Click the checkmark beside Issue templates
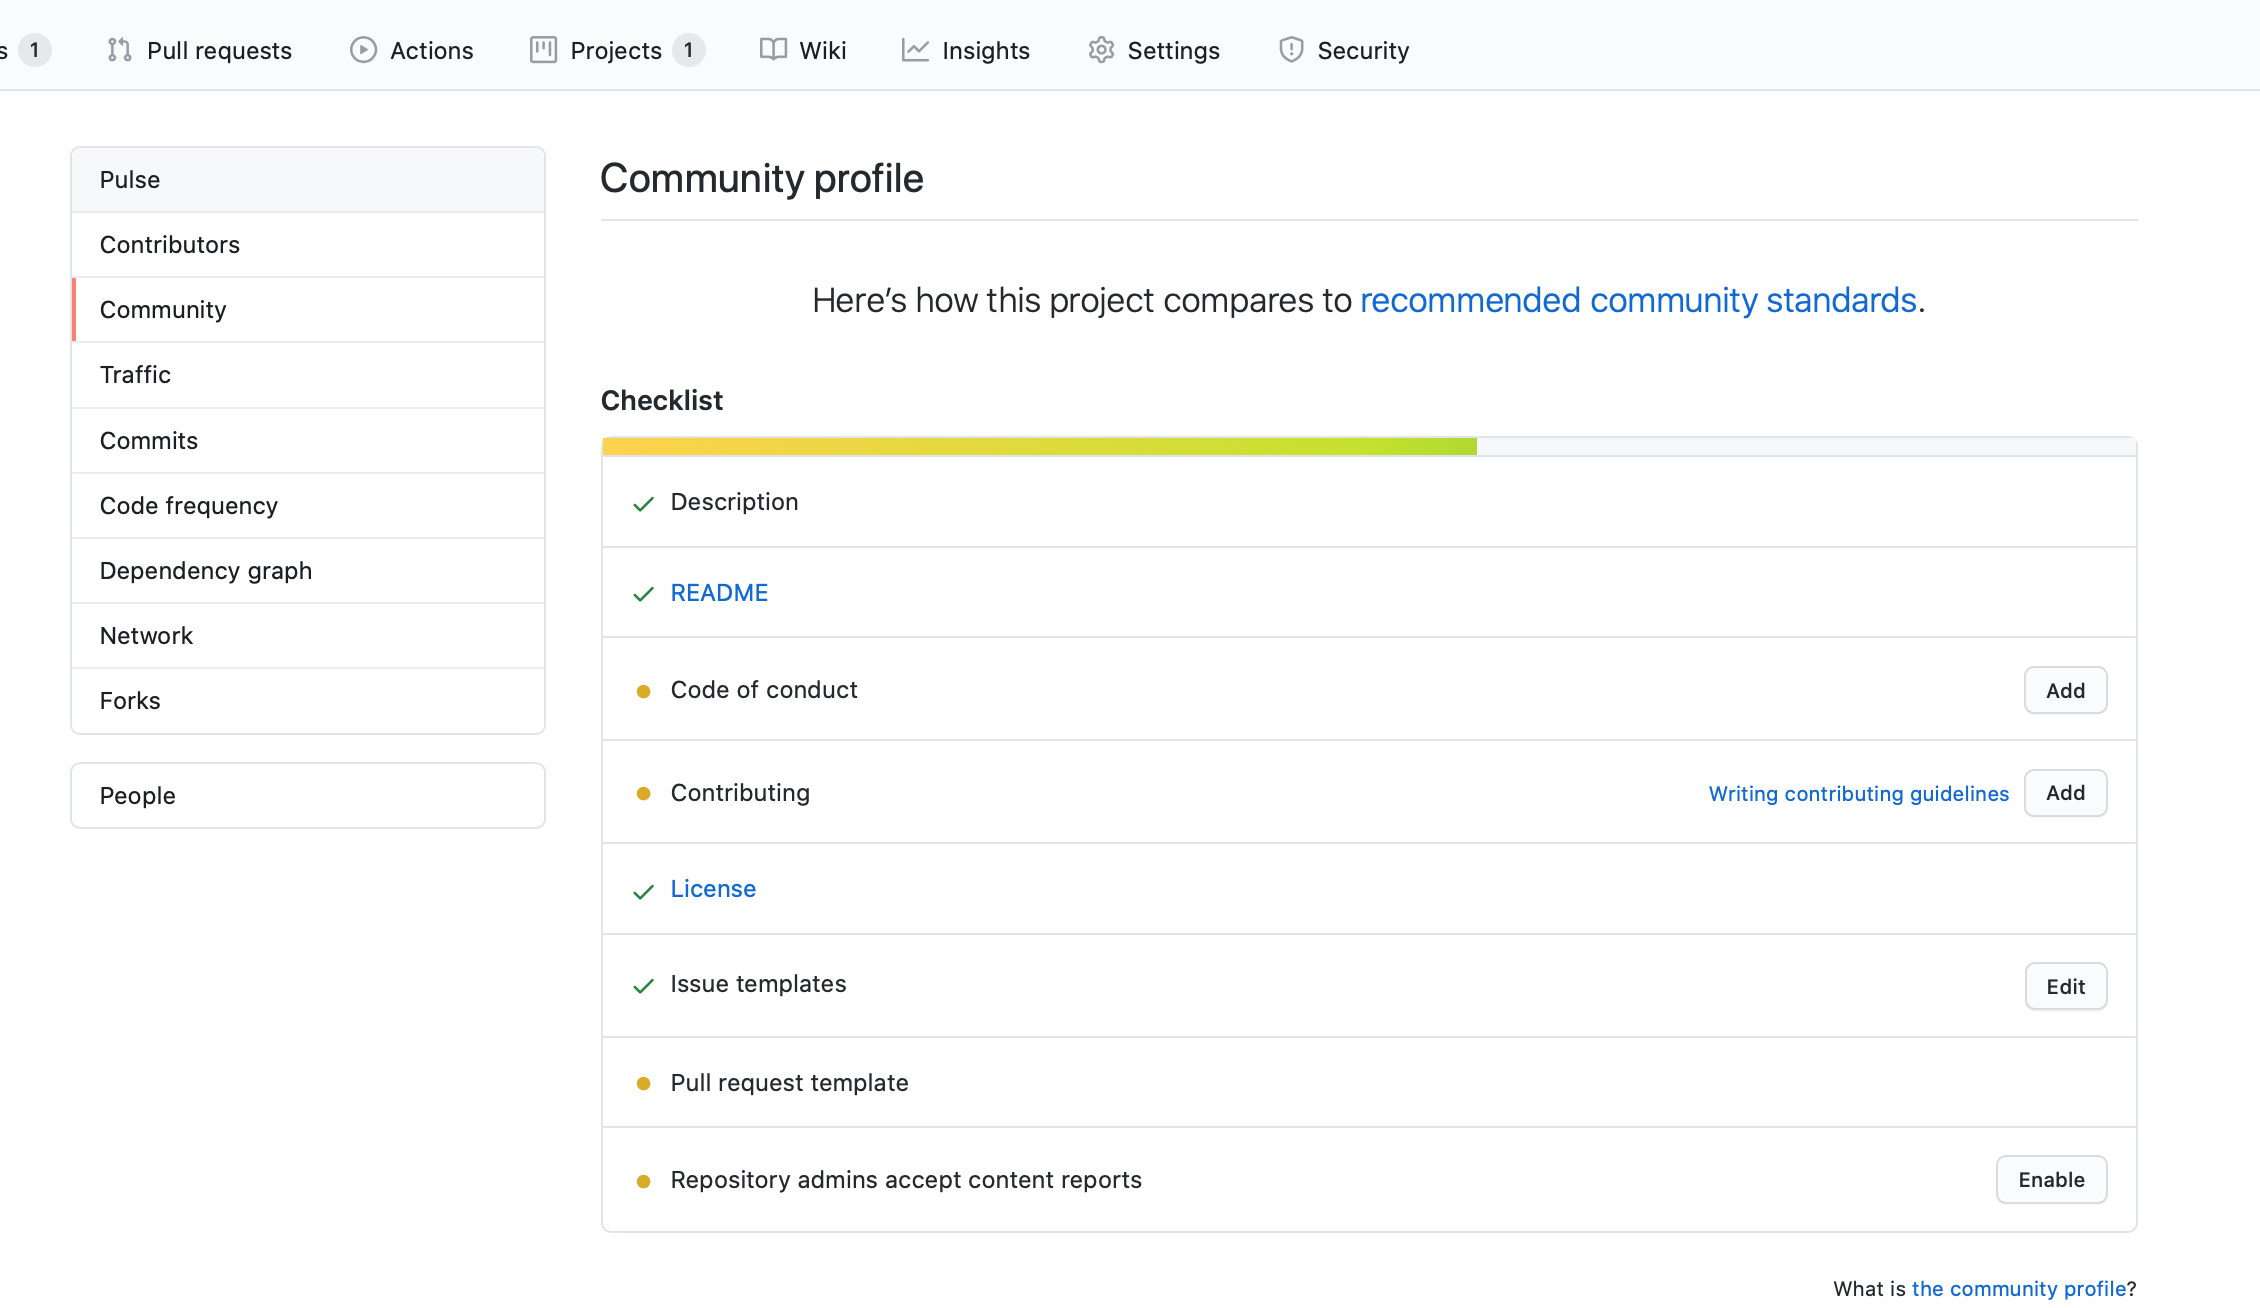 coord(643,986)
